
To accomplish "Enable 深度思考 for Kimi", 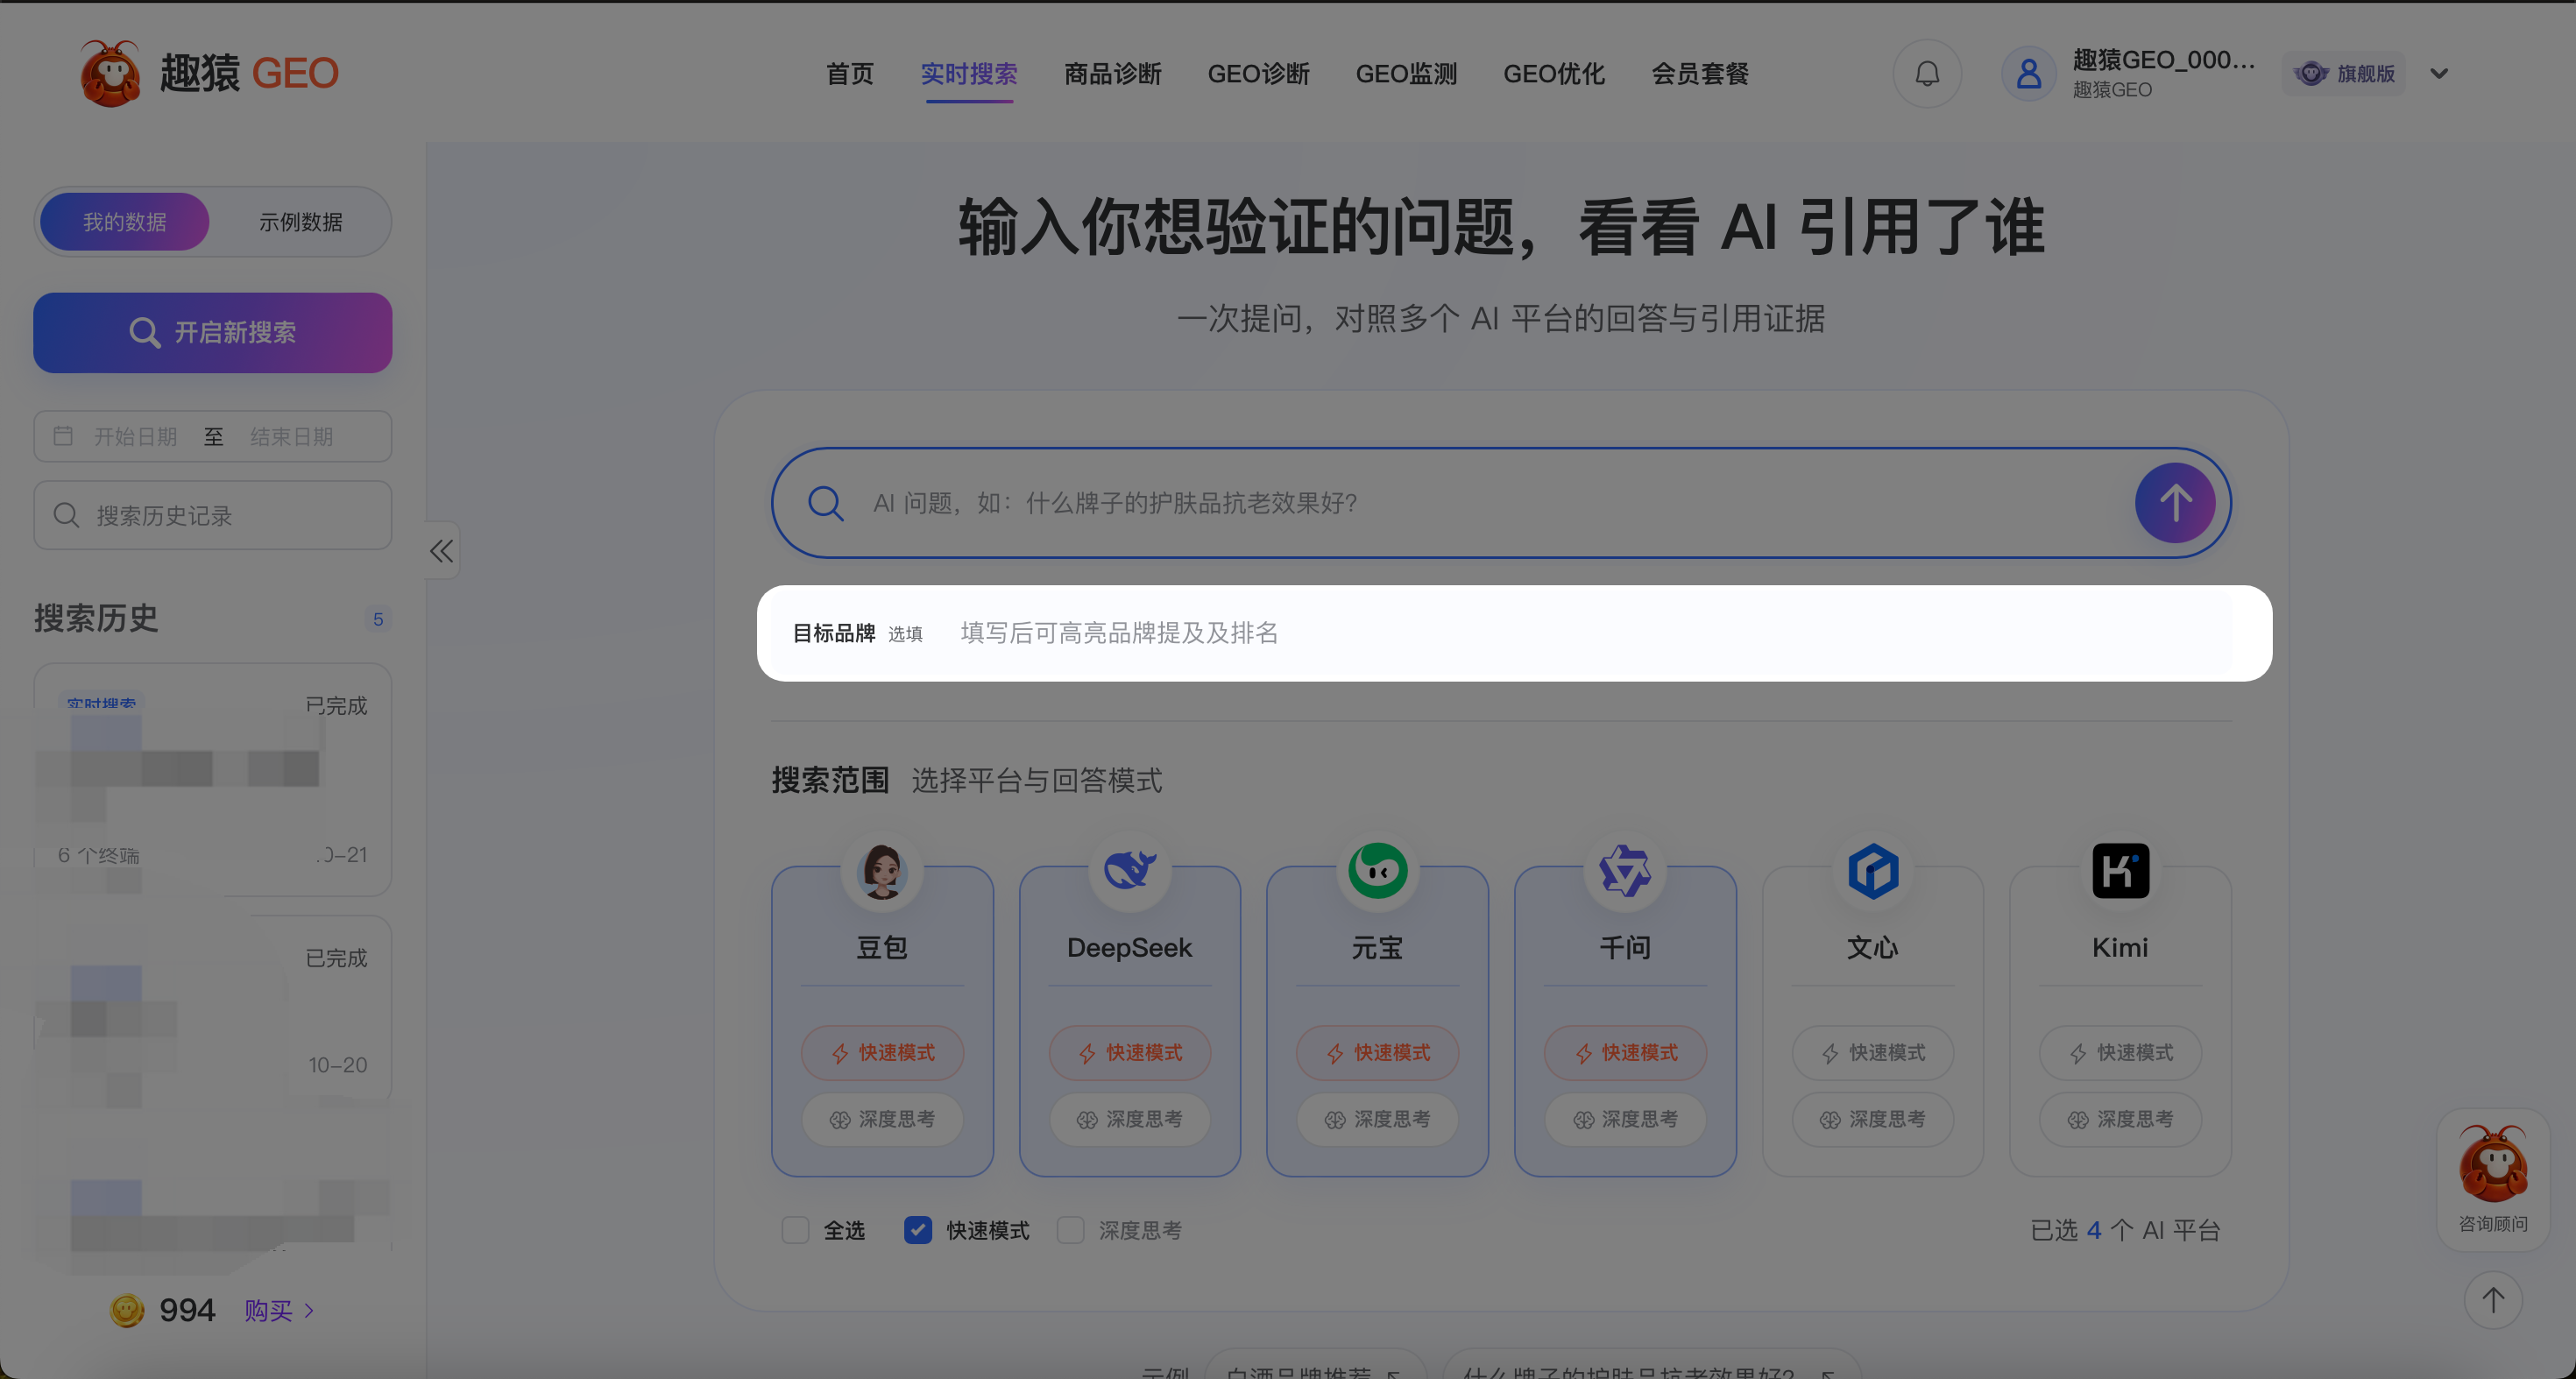I will 2120,1118.
